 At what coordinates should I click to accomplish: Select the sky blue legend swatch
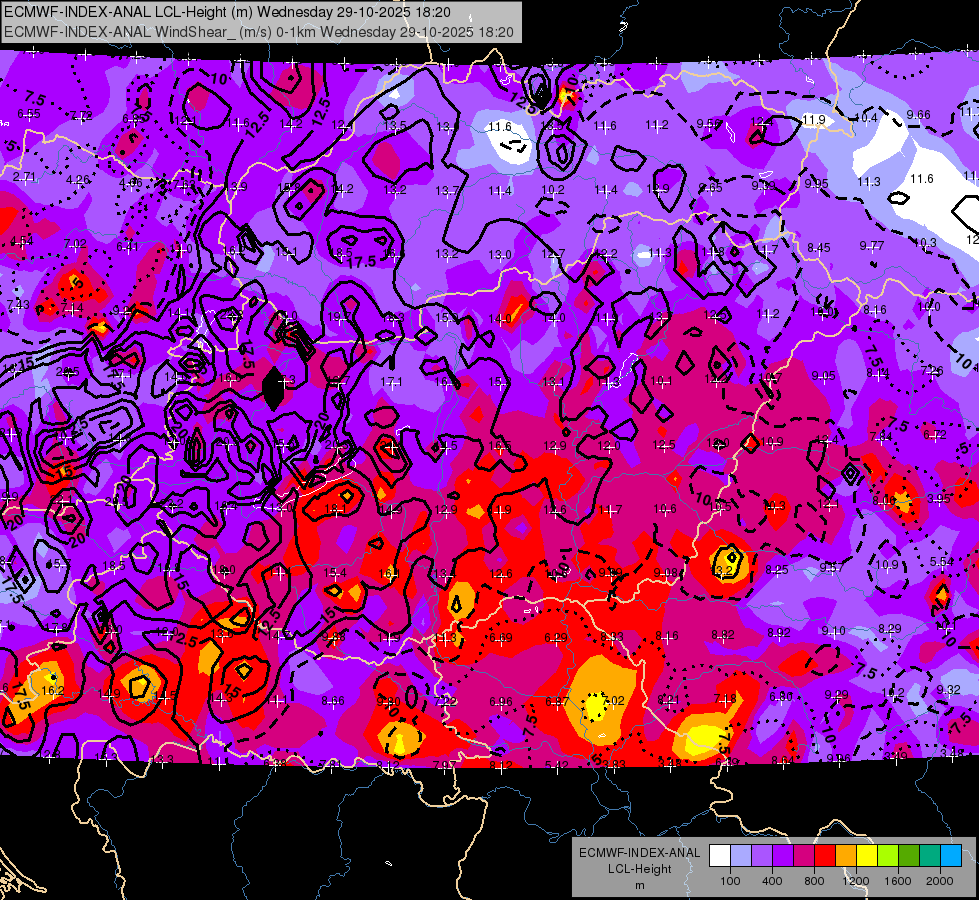click(x=952, y=856)
